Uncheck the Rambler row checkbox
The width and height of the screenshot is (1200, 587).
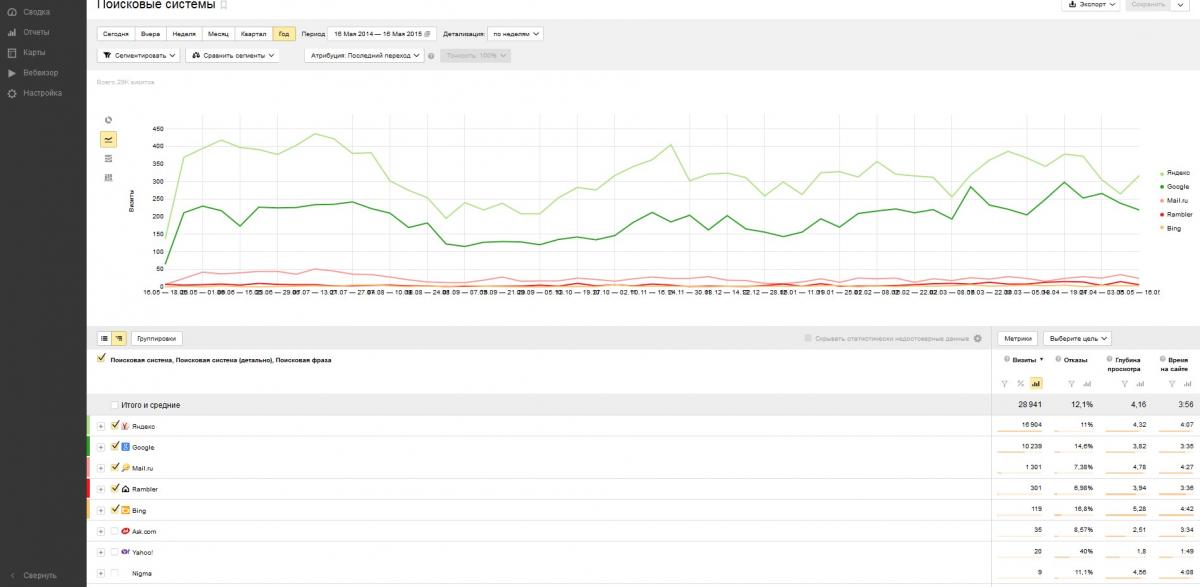(115, 488)
